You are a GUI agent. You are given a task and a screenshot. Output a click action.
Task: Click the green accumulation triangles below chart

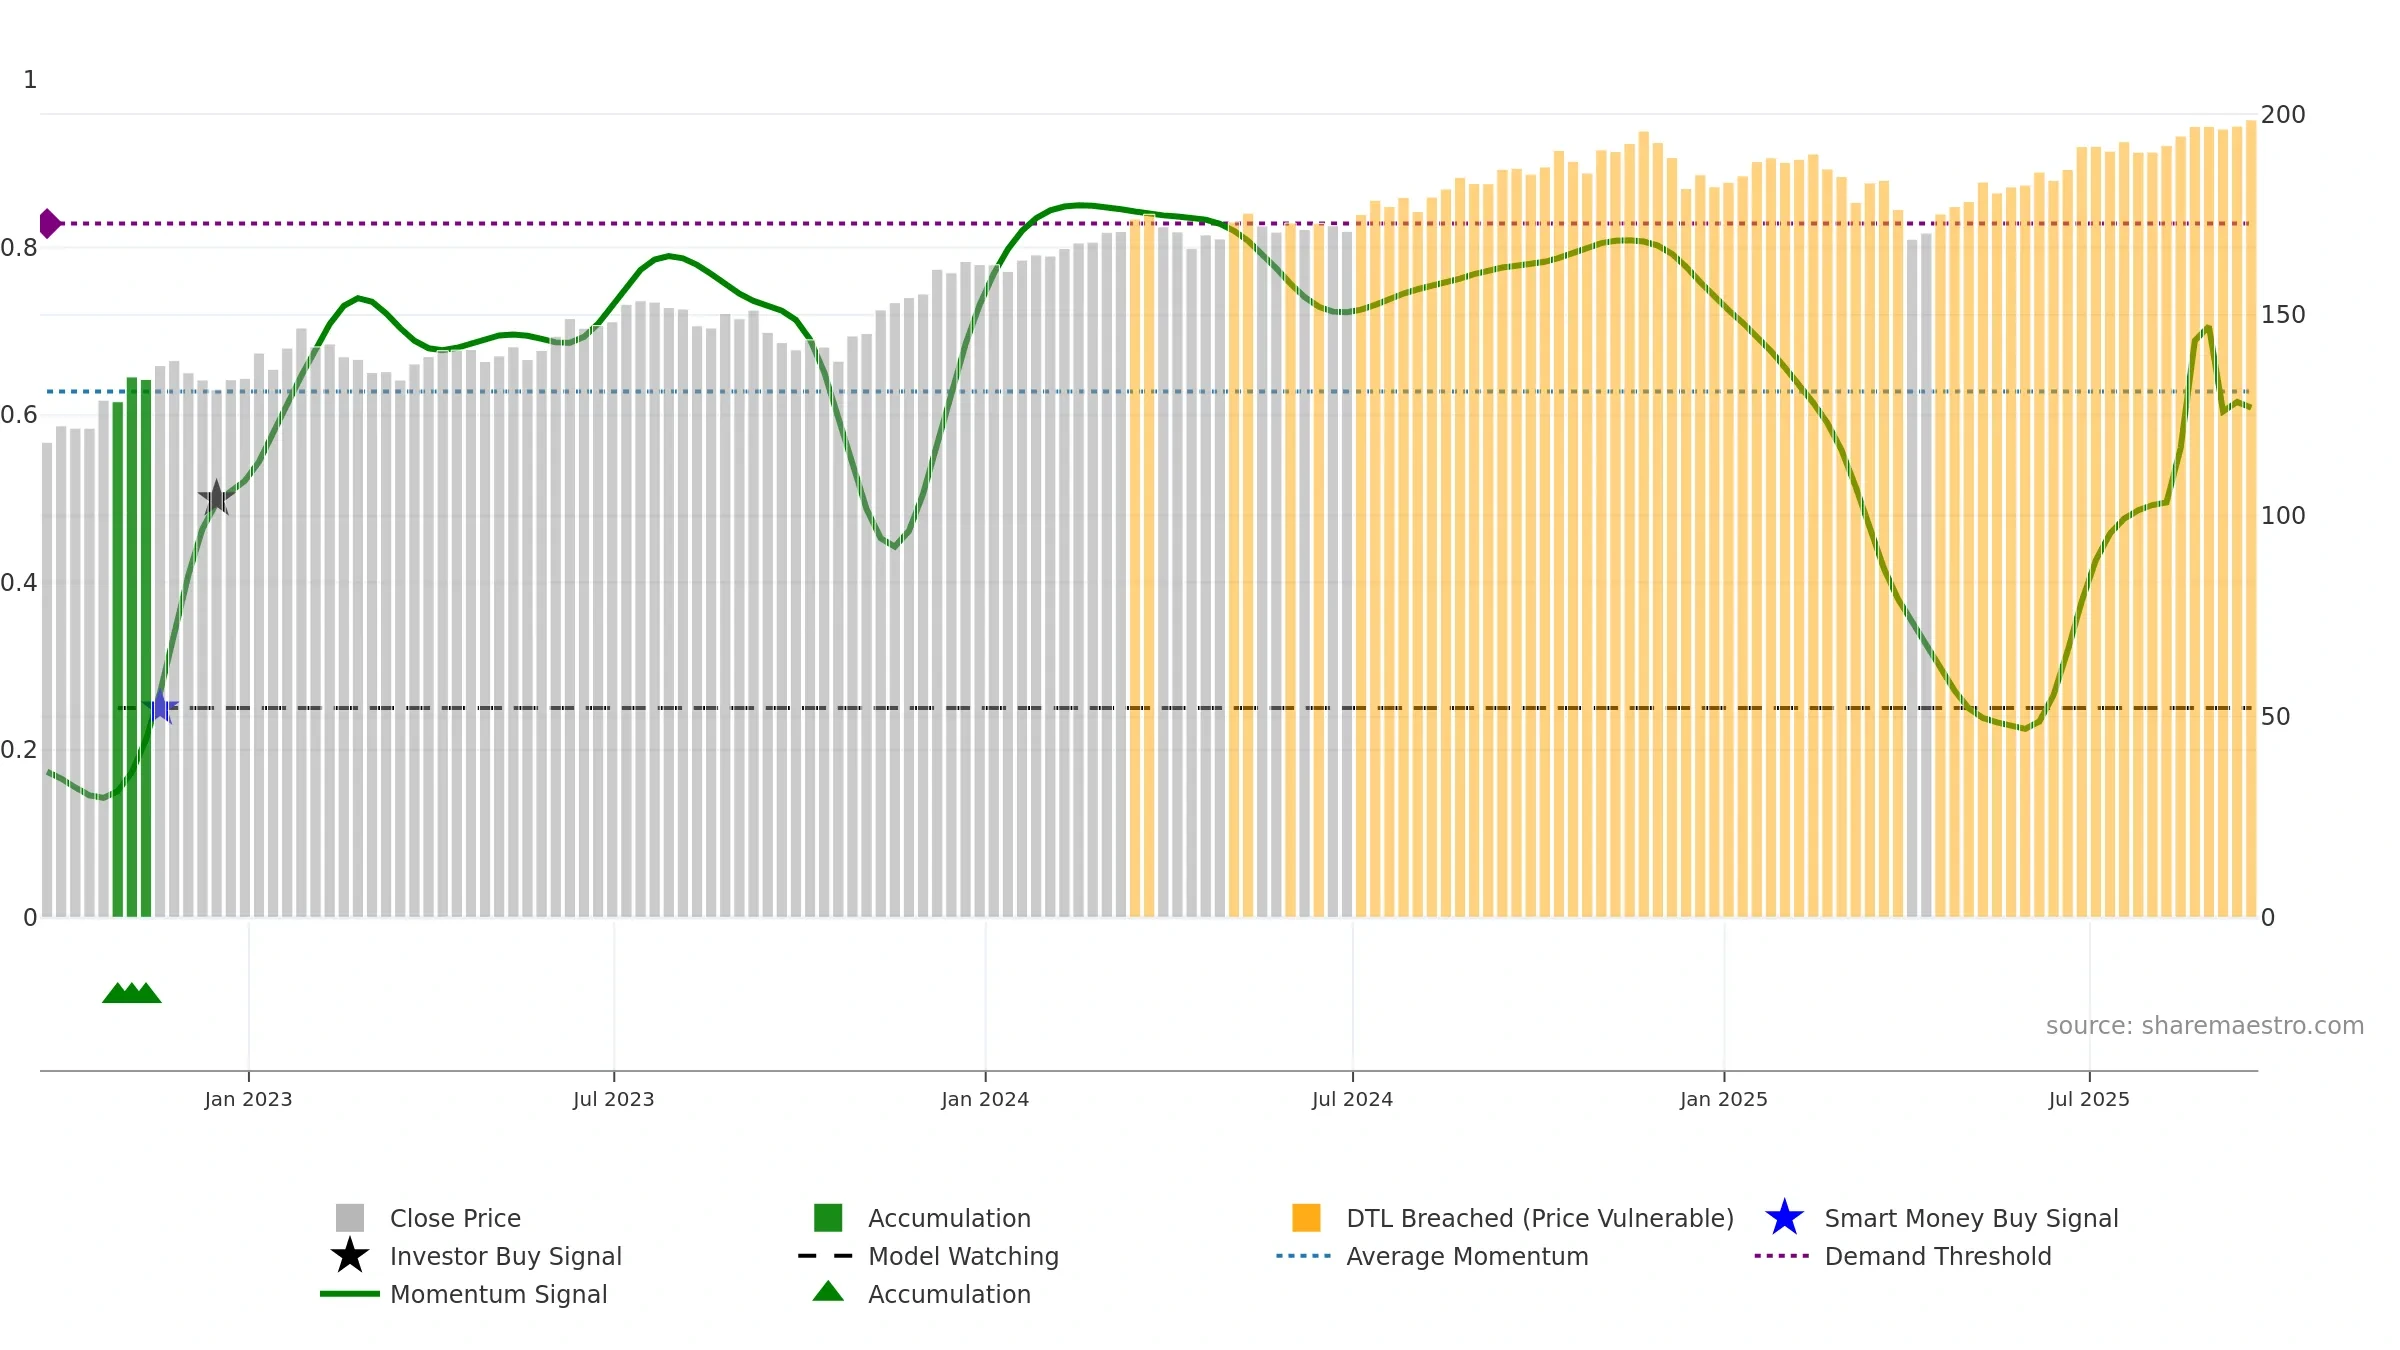click(132, 992)
